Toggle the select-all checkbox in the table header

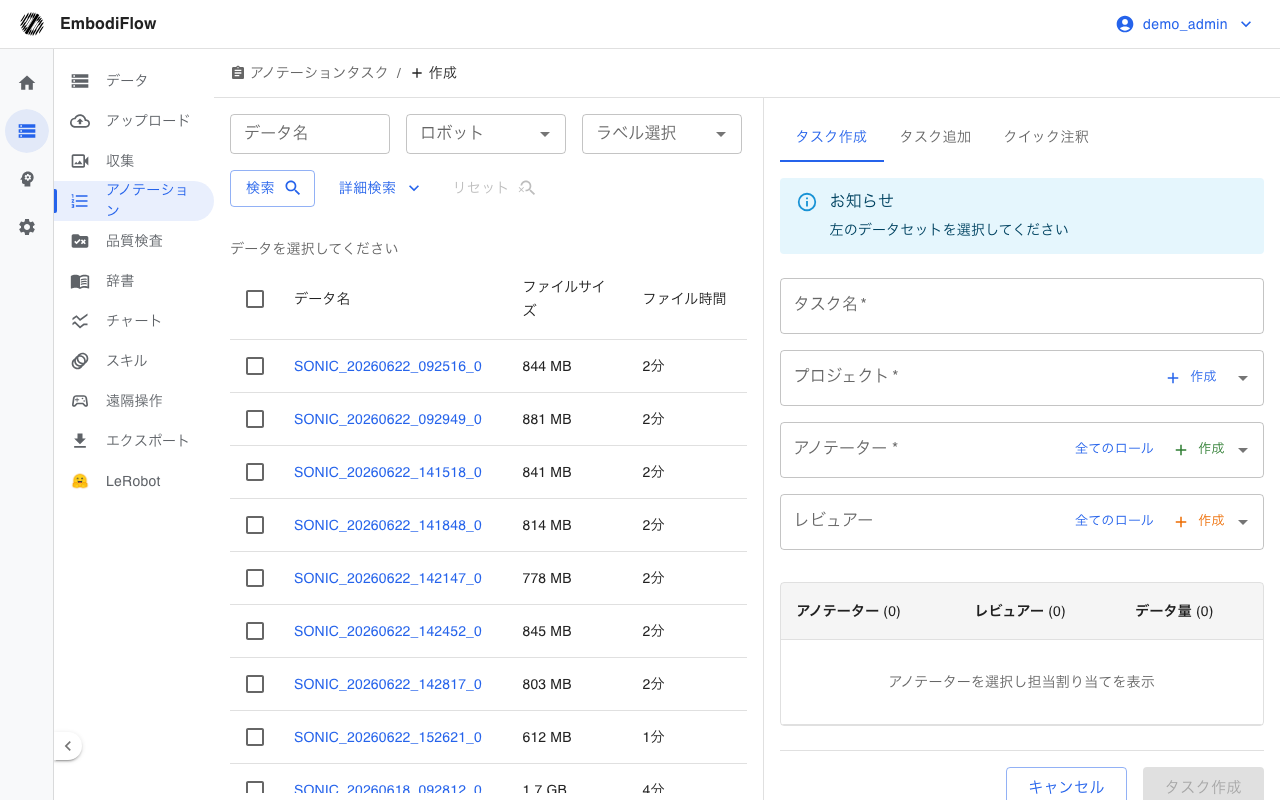tap(255, 299)
